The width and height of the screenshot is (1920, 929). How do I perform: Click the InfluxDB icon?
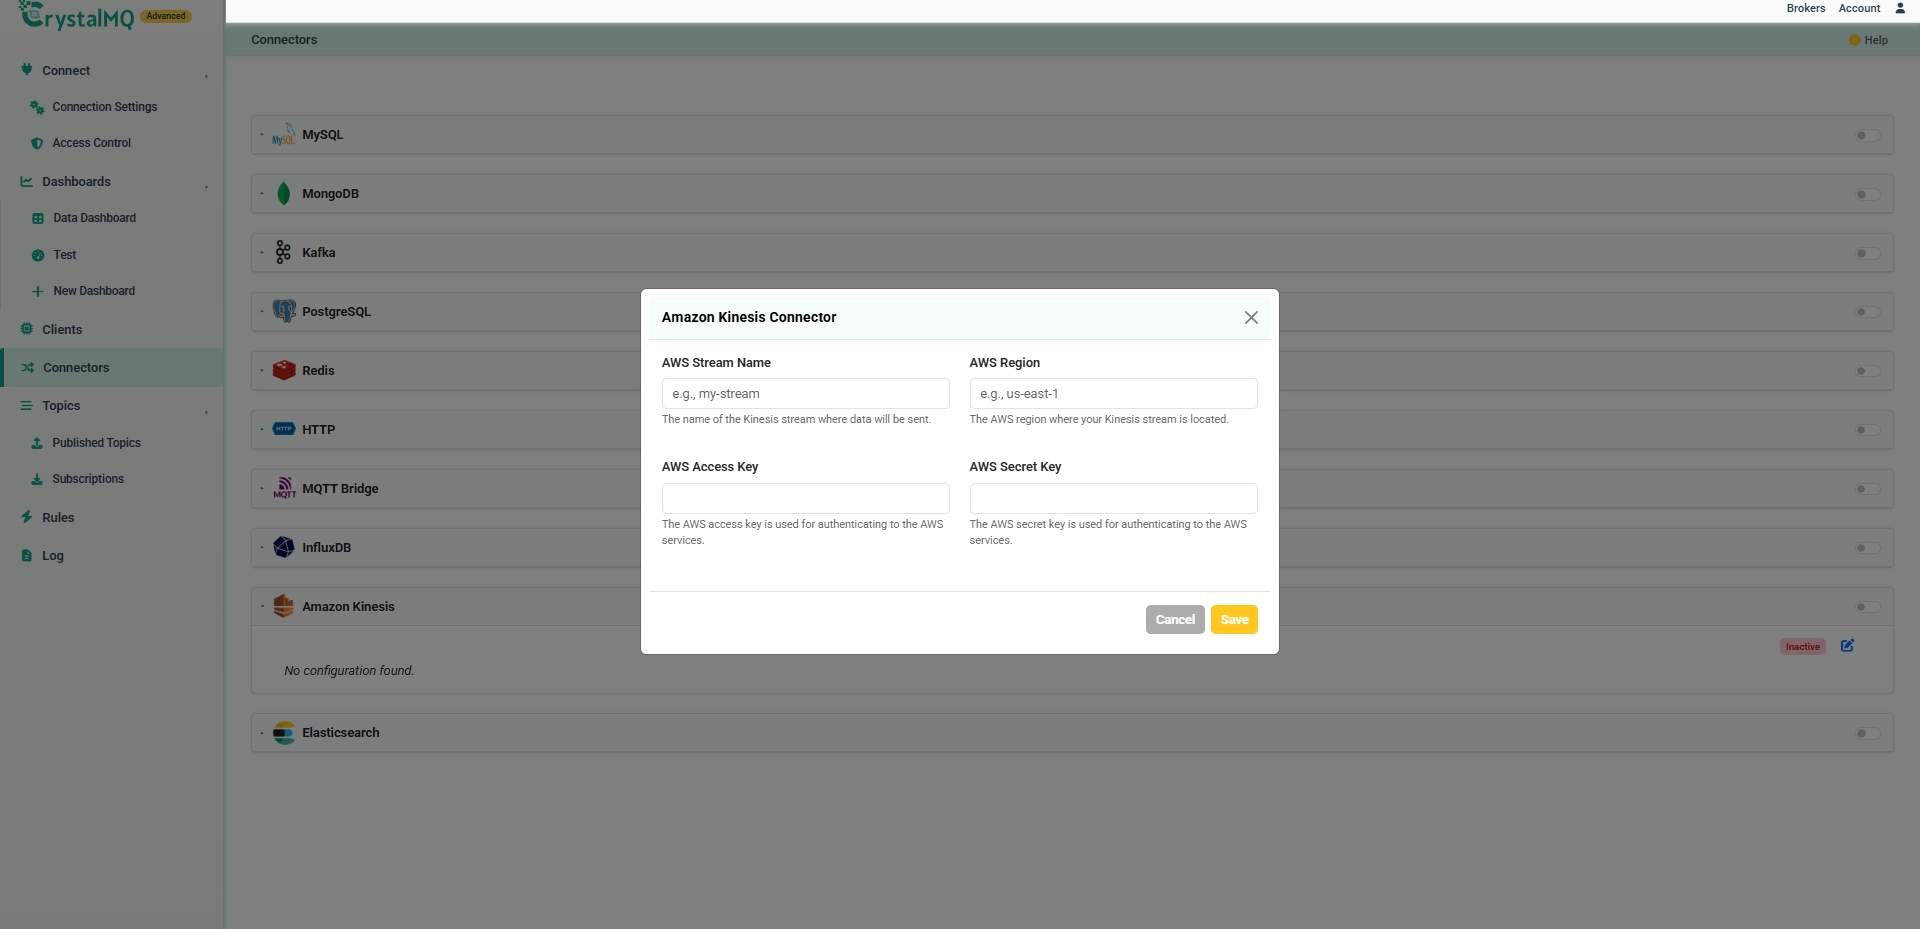284,548
